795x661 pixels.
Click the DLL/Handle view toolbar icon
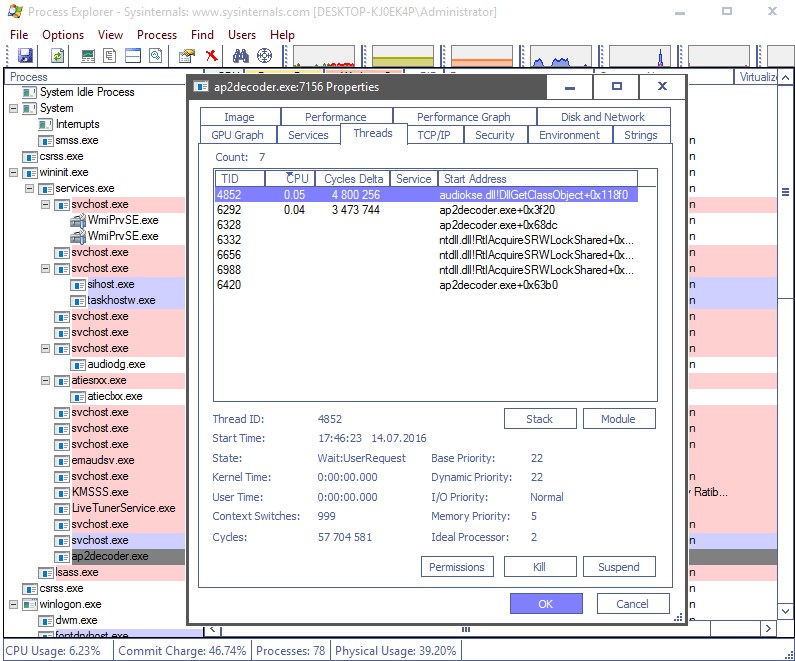156,55
